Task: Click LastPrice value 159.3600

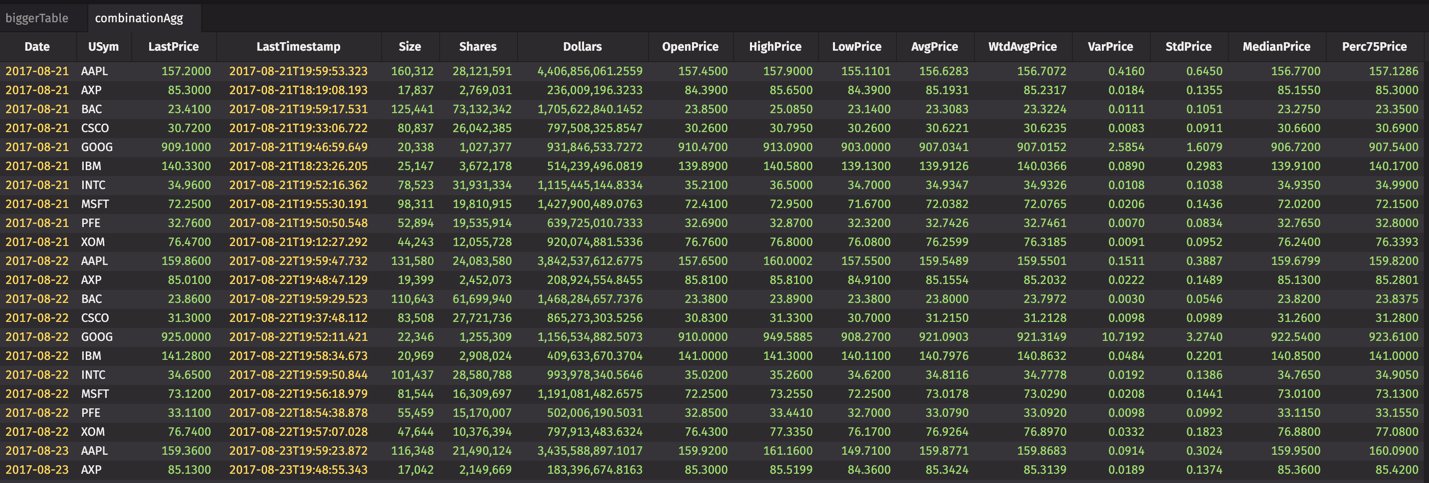Action: [186, 451]
